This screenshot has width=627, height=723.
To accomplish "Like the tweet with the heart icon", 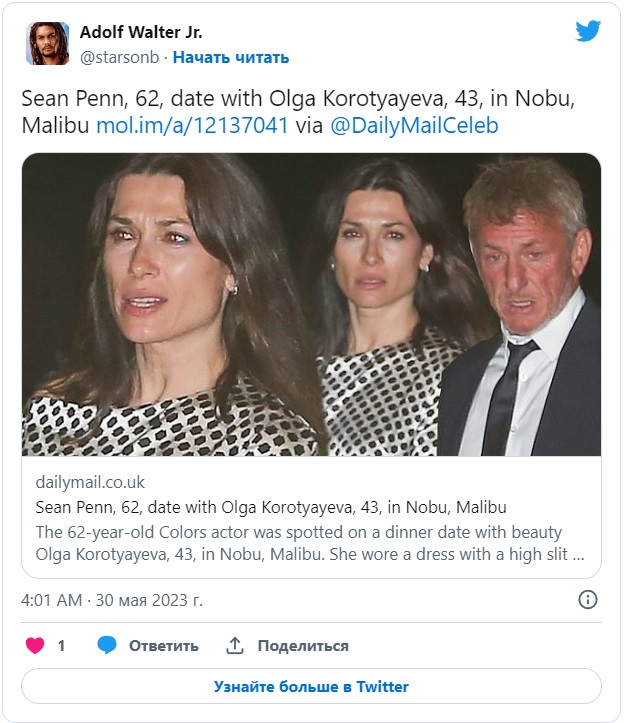I will coord(35,645).
